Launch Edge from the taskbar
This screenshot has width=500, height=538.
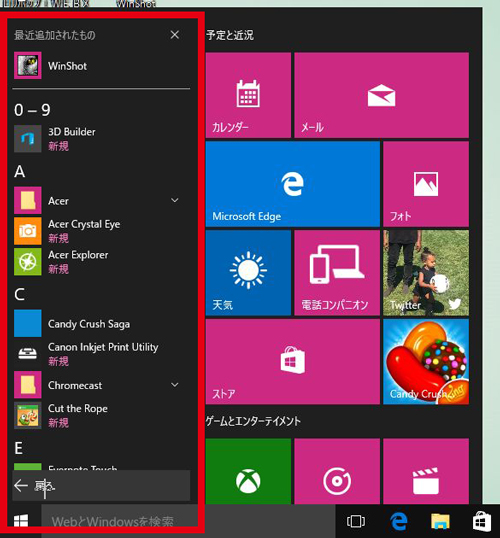pos(399,521)
